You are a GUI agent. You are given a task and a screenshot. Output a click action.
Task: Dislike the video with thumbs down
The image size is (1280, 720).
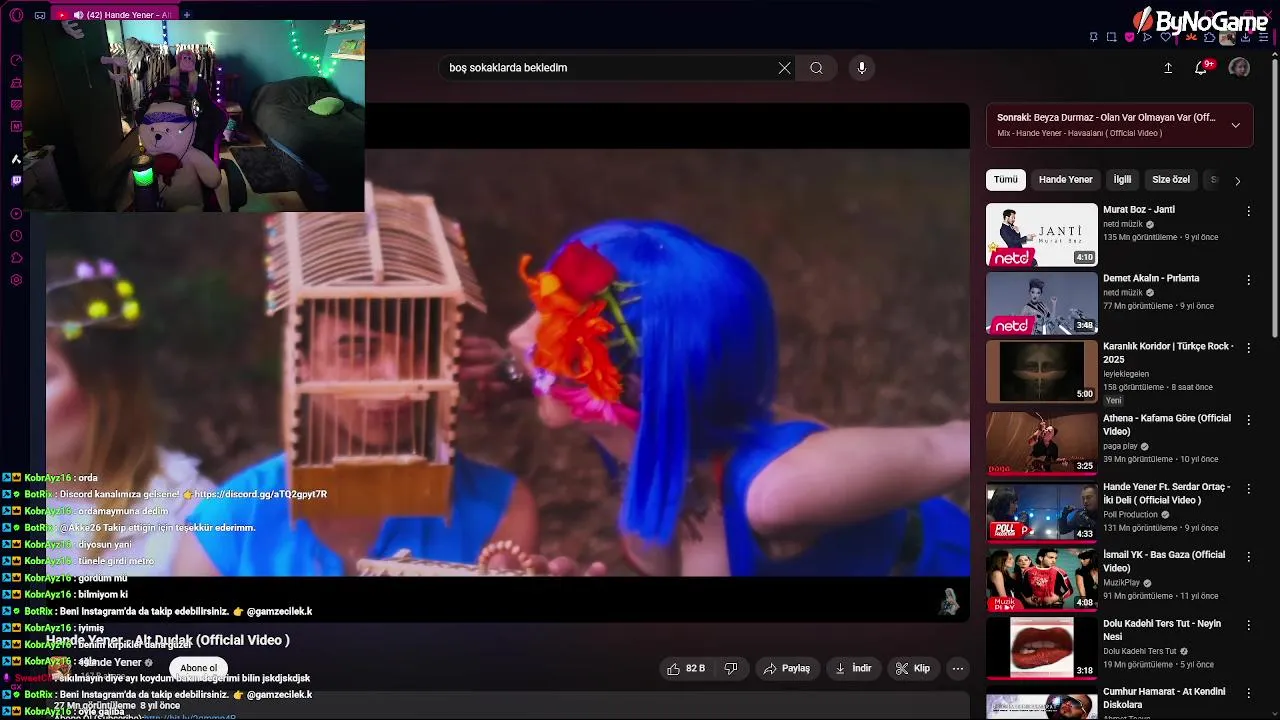coord(731,668)
